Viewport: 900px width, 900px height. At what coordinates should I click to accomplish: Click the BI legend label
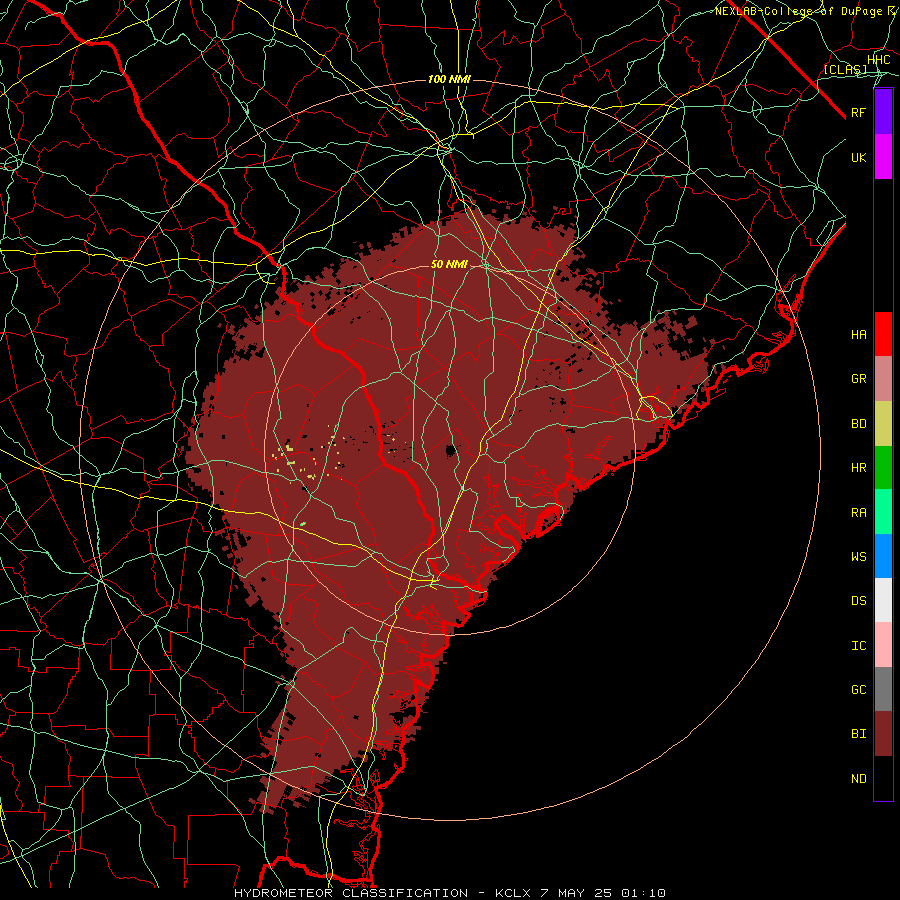pos(858,734)
